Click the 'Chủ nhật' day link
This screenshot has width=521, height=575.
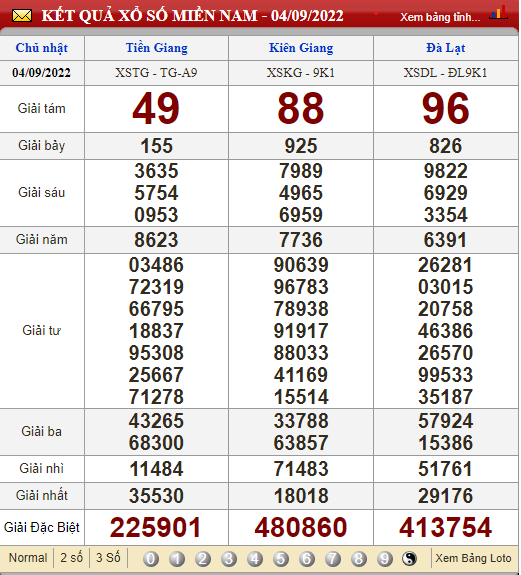(42, 48)
